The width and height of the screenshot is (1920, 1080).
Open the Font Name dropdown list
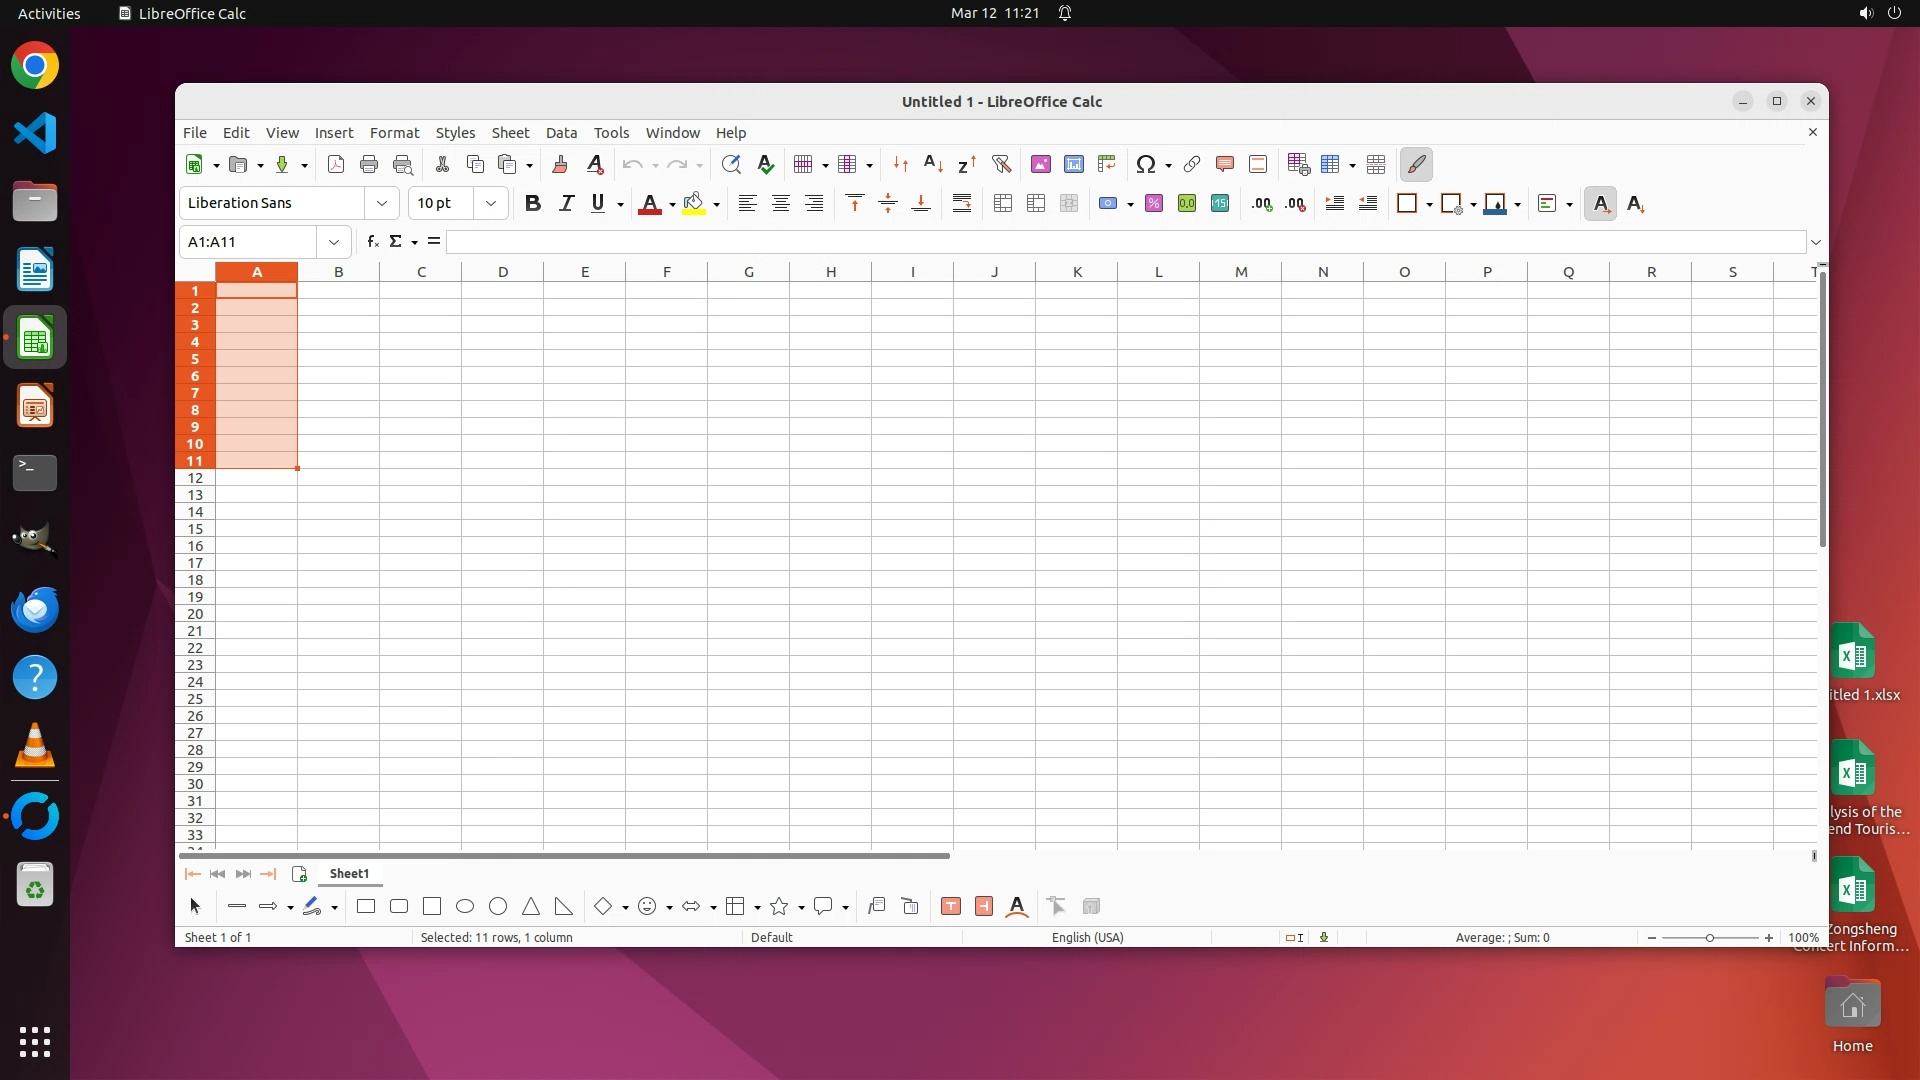pyautogui.click(x=382, y=204)
